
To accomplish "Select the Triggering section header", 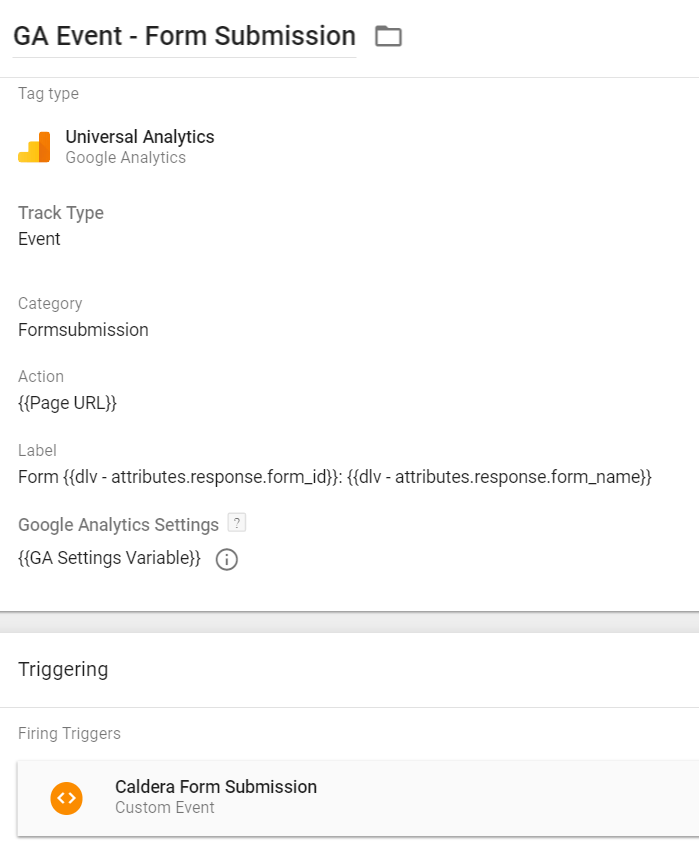I will [x=63, y=669].
